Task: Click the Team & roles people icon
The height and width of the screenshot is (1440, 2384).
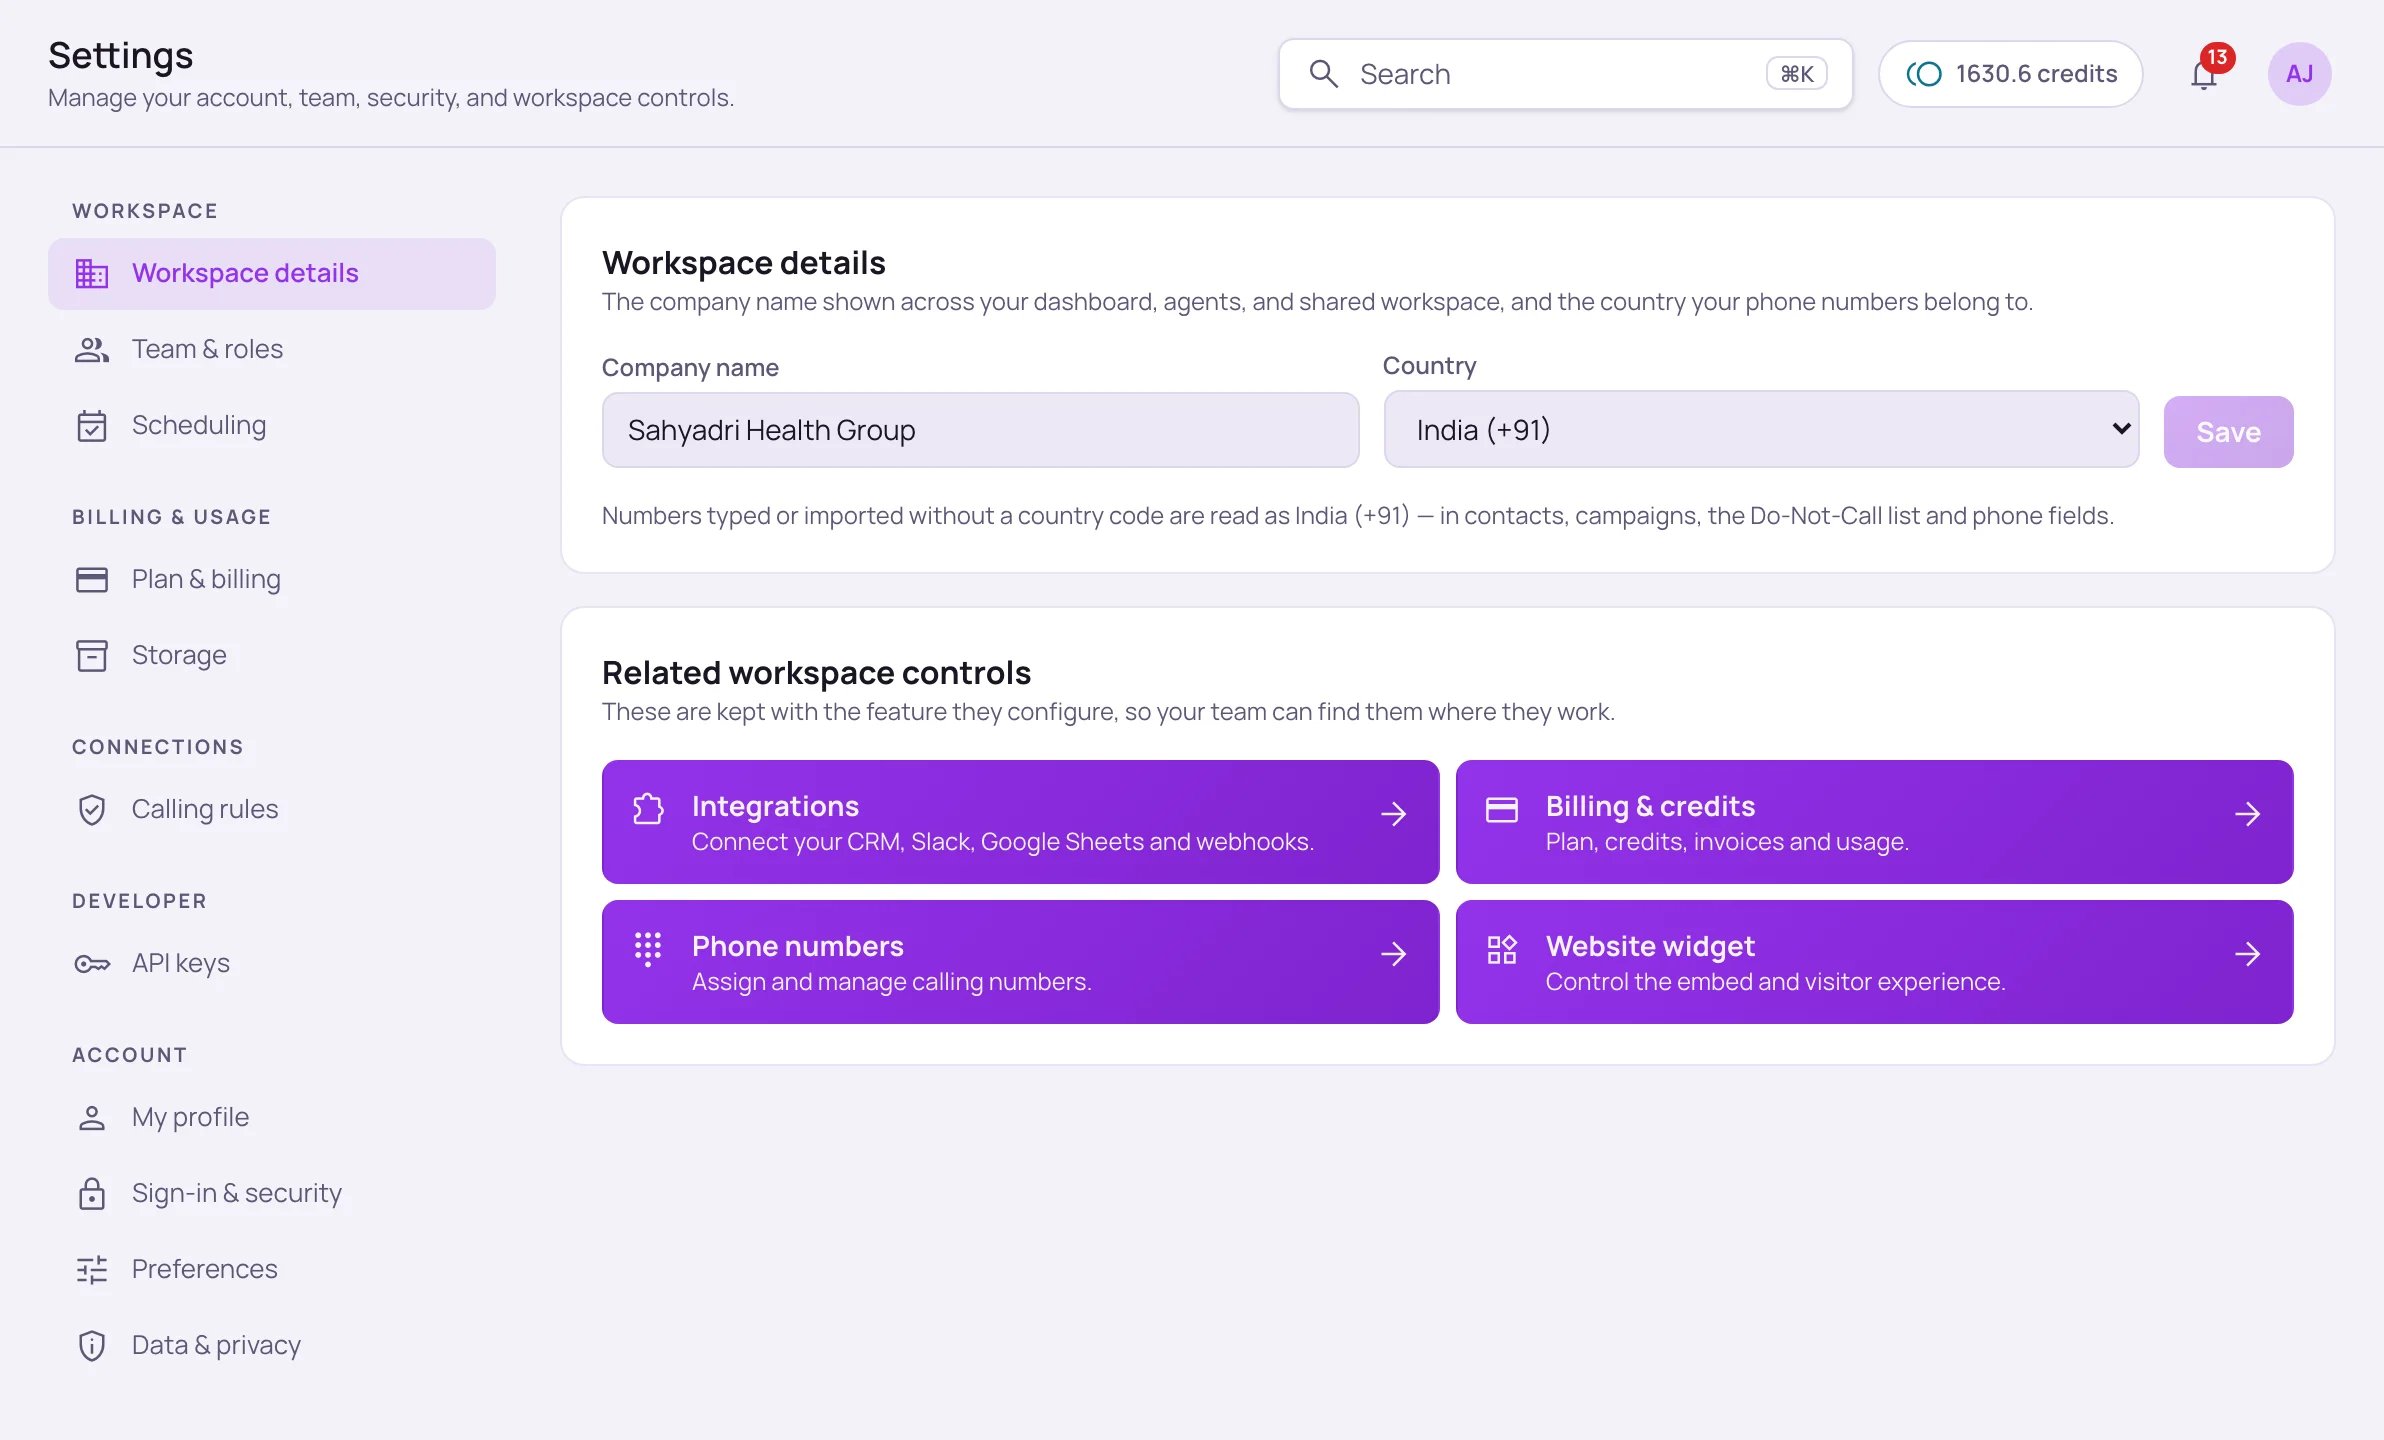Action: coord(92,349)
